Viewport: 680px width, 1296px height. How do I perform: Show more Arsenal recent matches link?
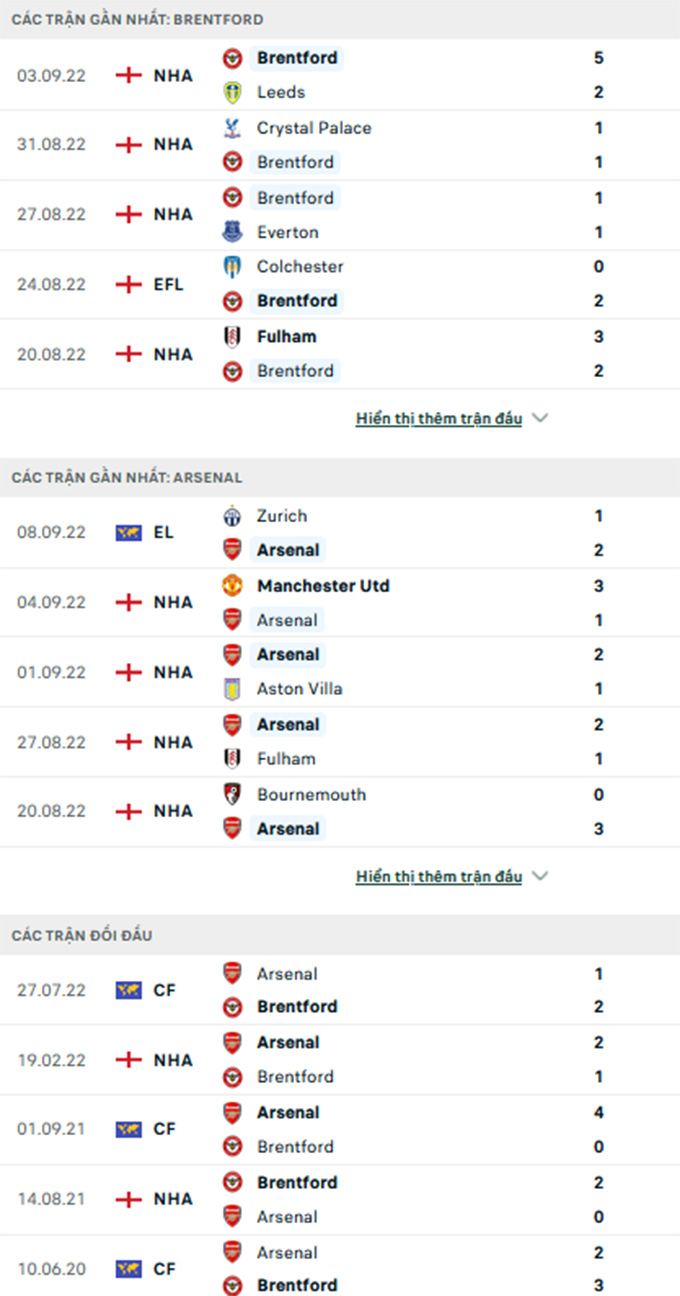(439, 877)
